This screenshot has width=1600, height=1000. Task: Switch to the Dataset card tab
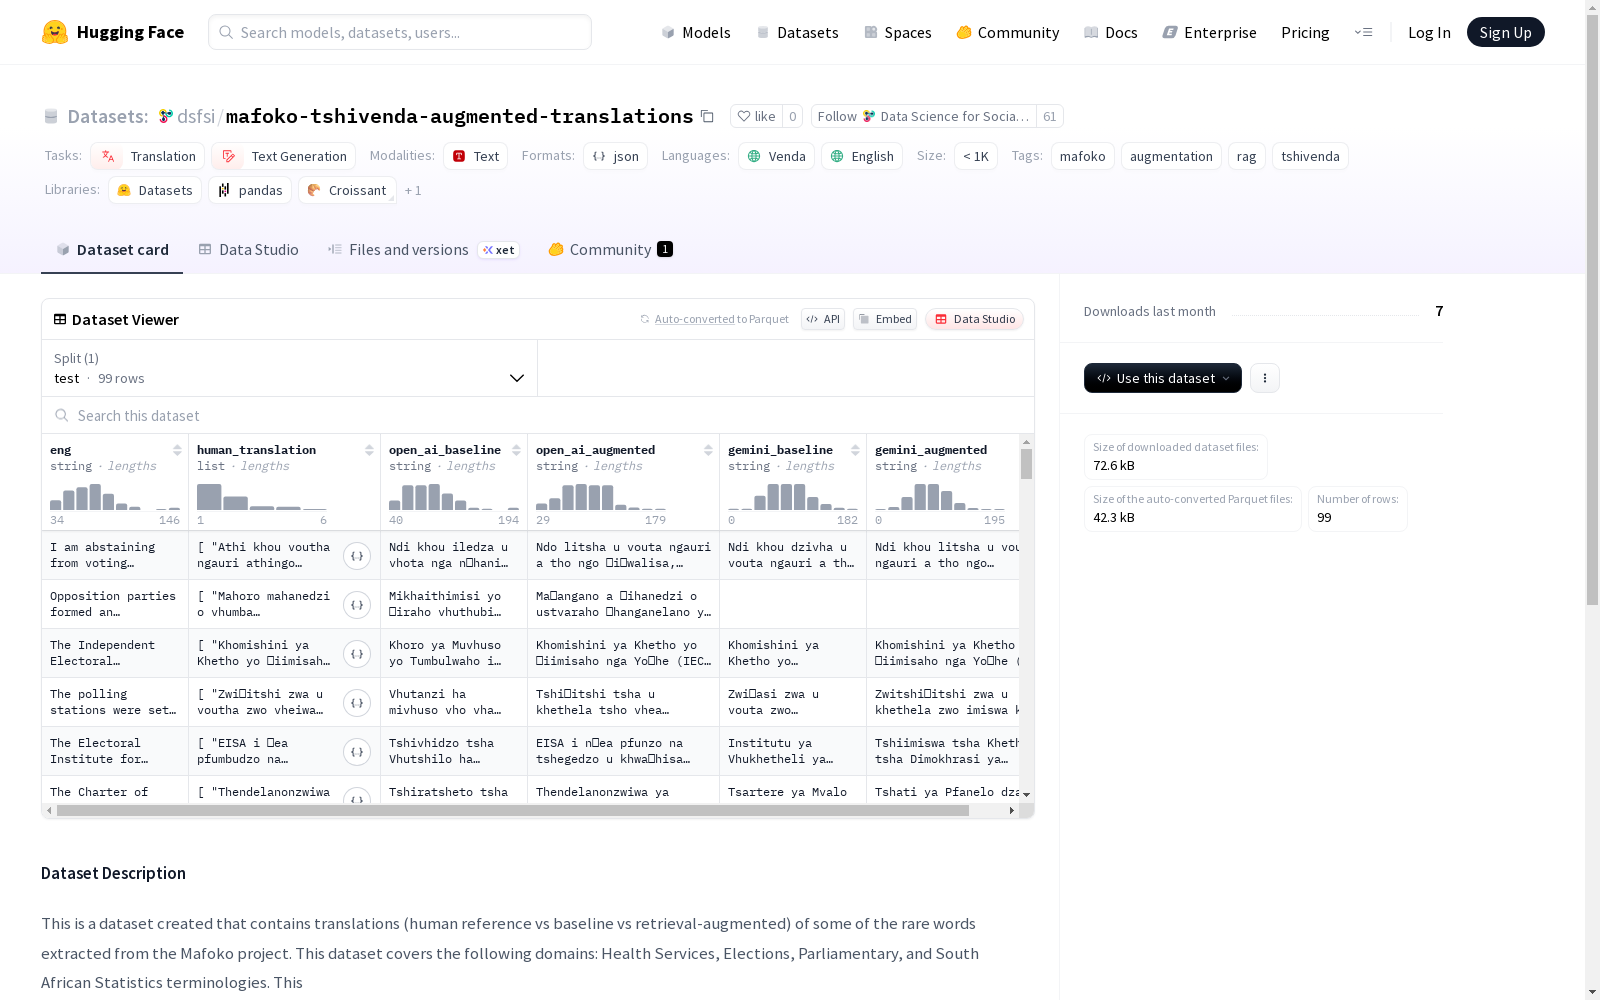tap(112, 249)
